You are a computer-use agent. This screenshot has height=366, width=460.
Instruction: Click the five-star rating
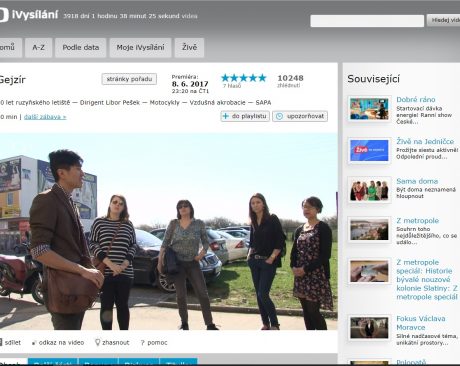click(x=244, y=78)
